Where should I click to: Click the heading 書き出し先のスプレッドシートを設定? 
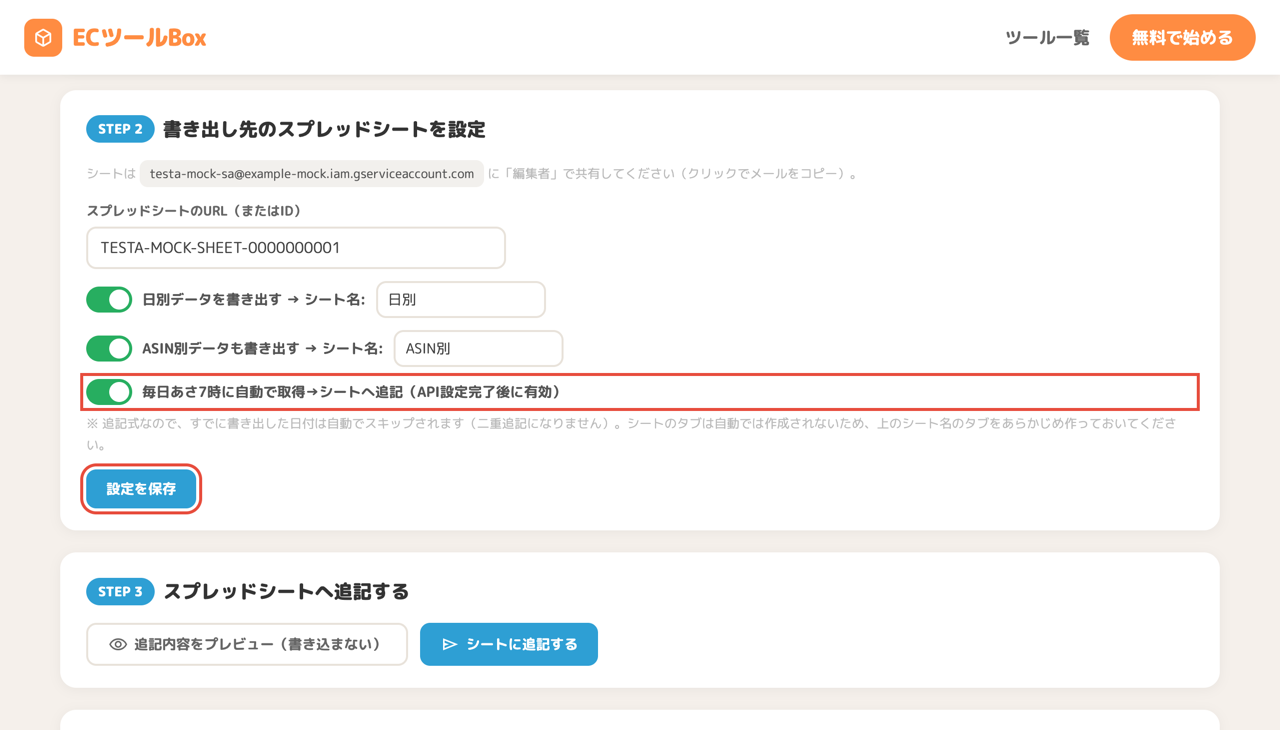pyautogui.click(x=324, y=129)
